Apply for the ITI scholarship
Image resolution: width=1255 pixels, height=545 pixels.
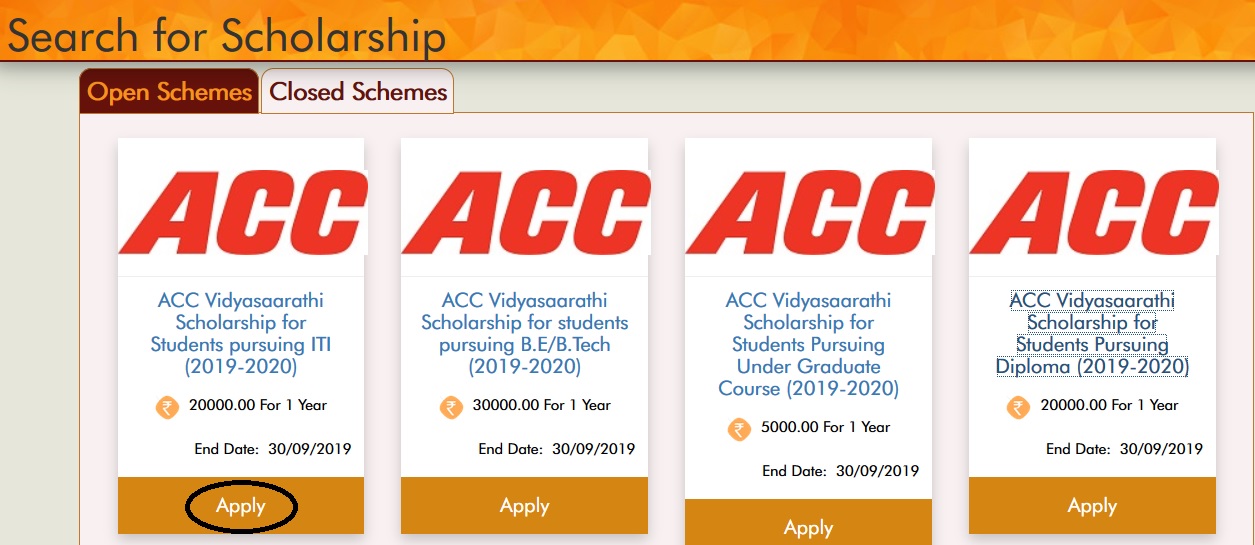(241, 506)
